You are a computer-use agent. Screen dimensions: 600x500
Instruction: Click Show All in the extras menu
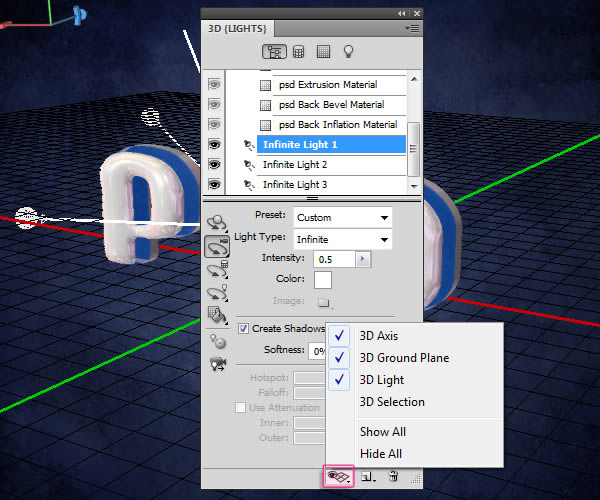coord(382,432)
